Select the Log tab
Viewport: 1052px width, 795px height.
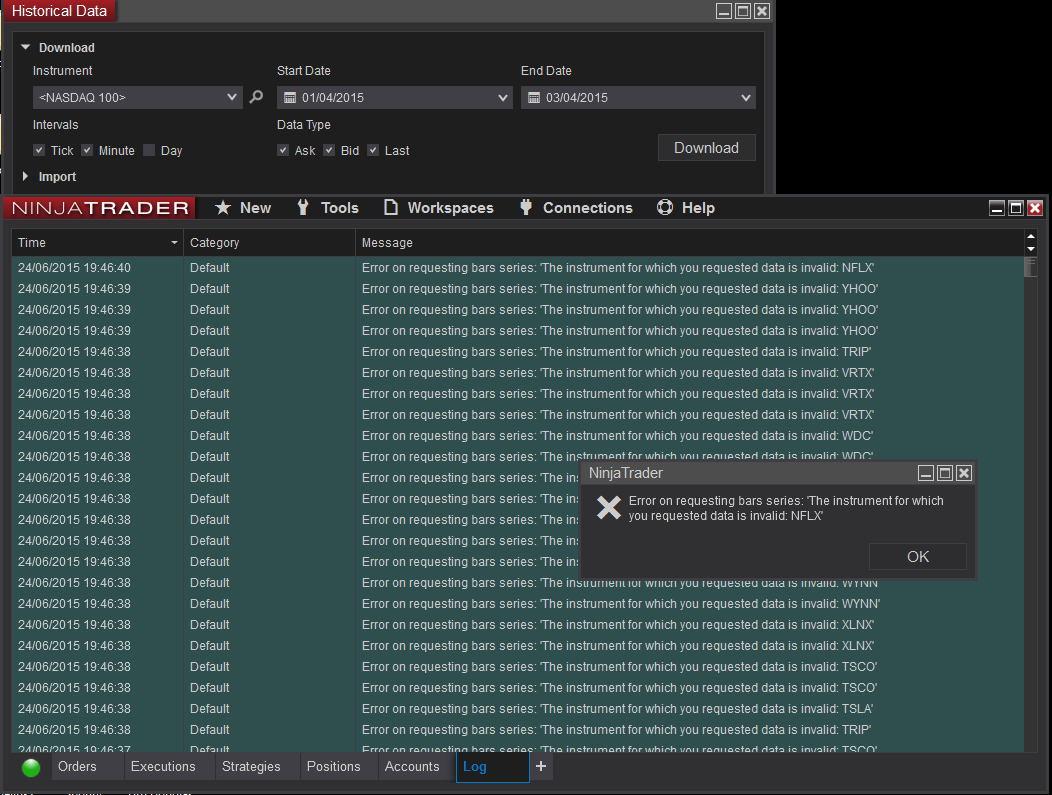(x=492, y=767)
